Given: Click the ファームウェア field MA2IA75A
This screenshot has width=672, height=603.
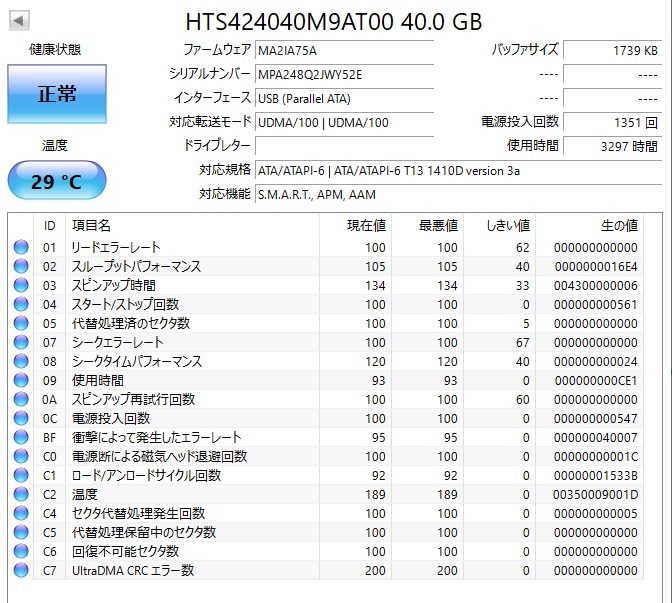Looking at the screenshot, I should pyautogui.click(x=345, y=51).
